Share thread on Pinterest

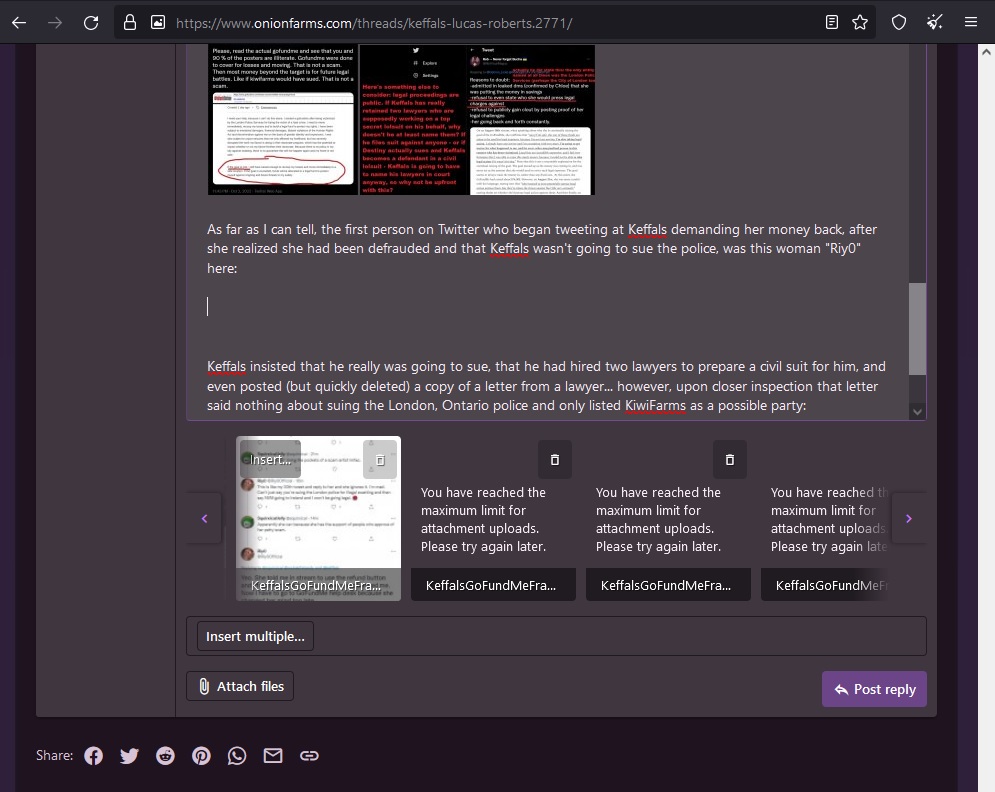(x=201, y=756)
